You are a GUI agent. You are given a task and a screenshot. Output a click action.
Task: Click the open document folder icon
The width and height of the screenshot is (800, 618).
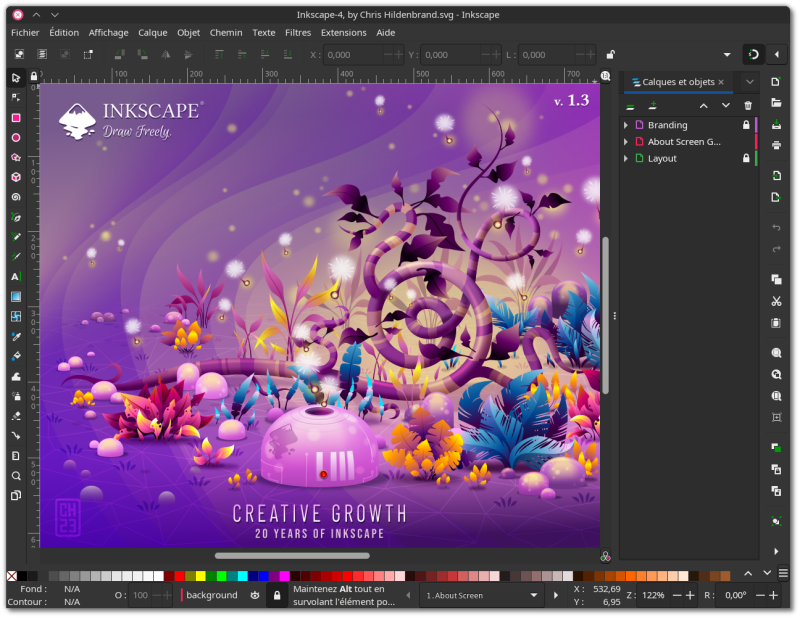776,103
